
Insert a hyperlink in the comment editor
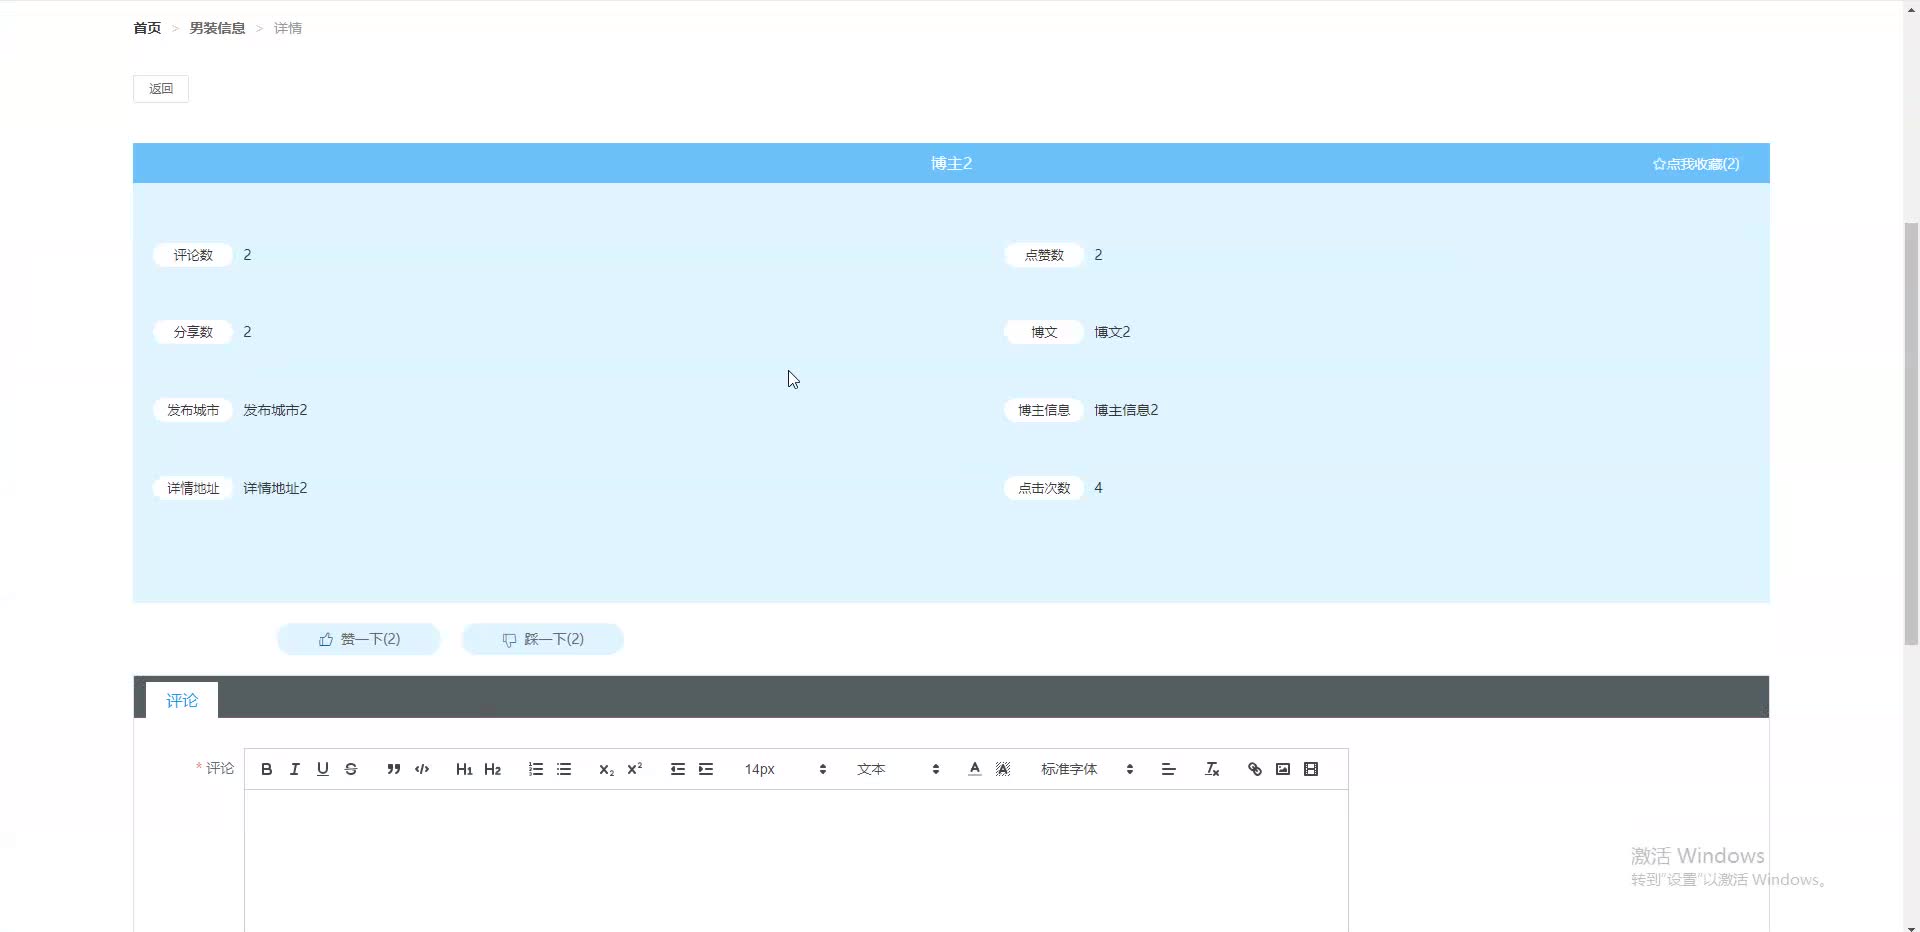click(1253, 768)
